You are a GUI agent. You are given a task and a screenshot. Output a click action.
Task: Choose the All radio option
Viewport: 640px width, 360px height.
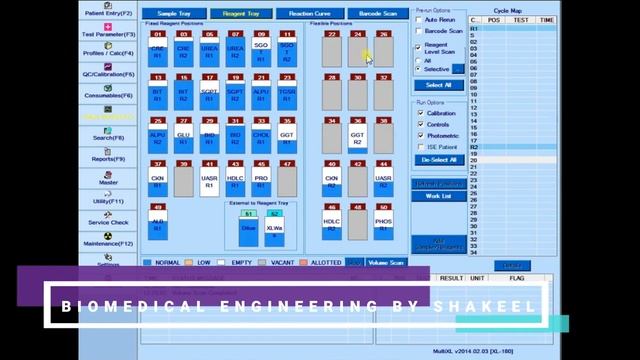point(418,60)
